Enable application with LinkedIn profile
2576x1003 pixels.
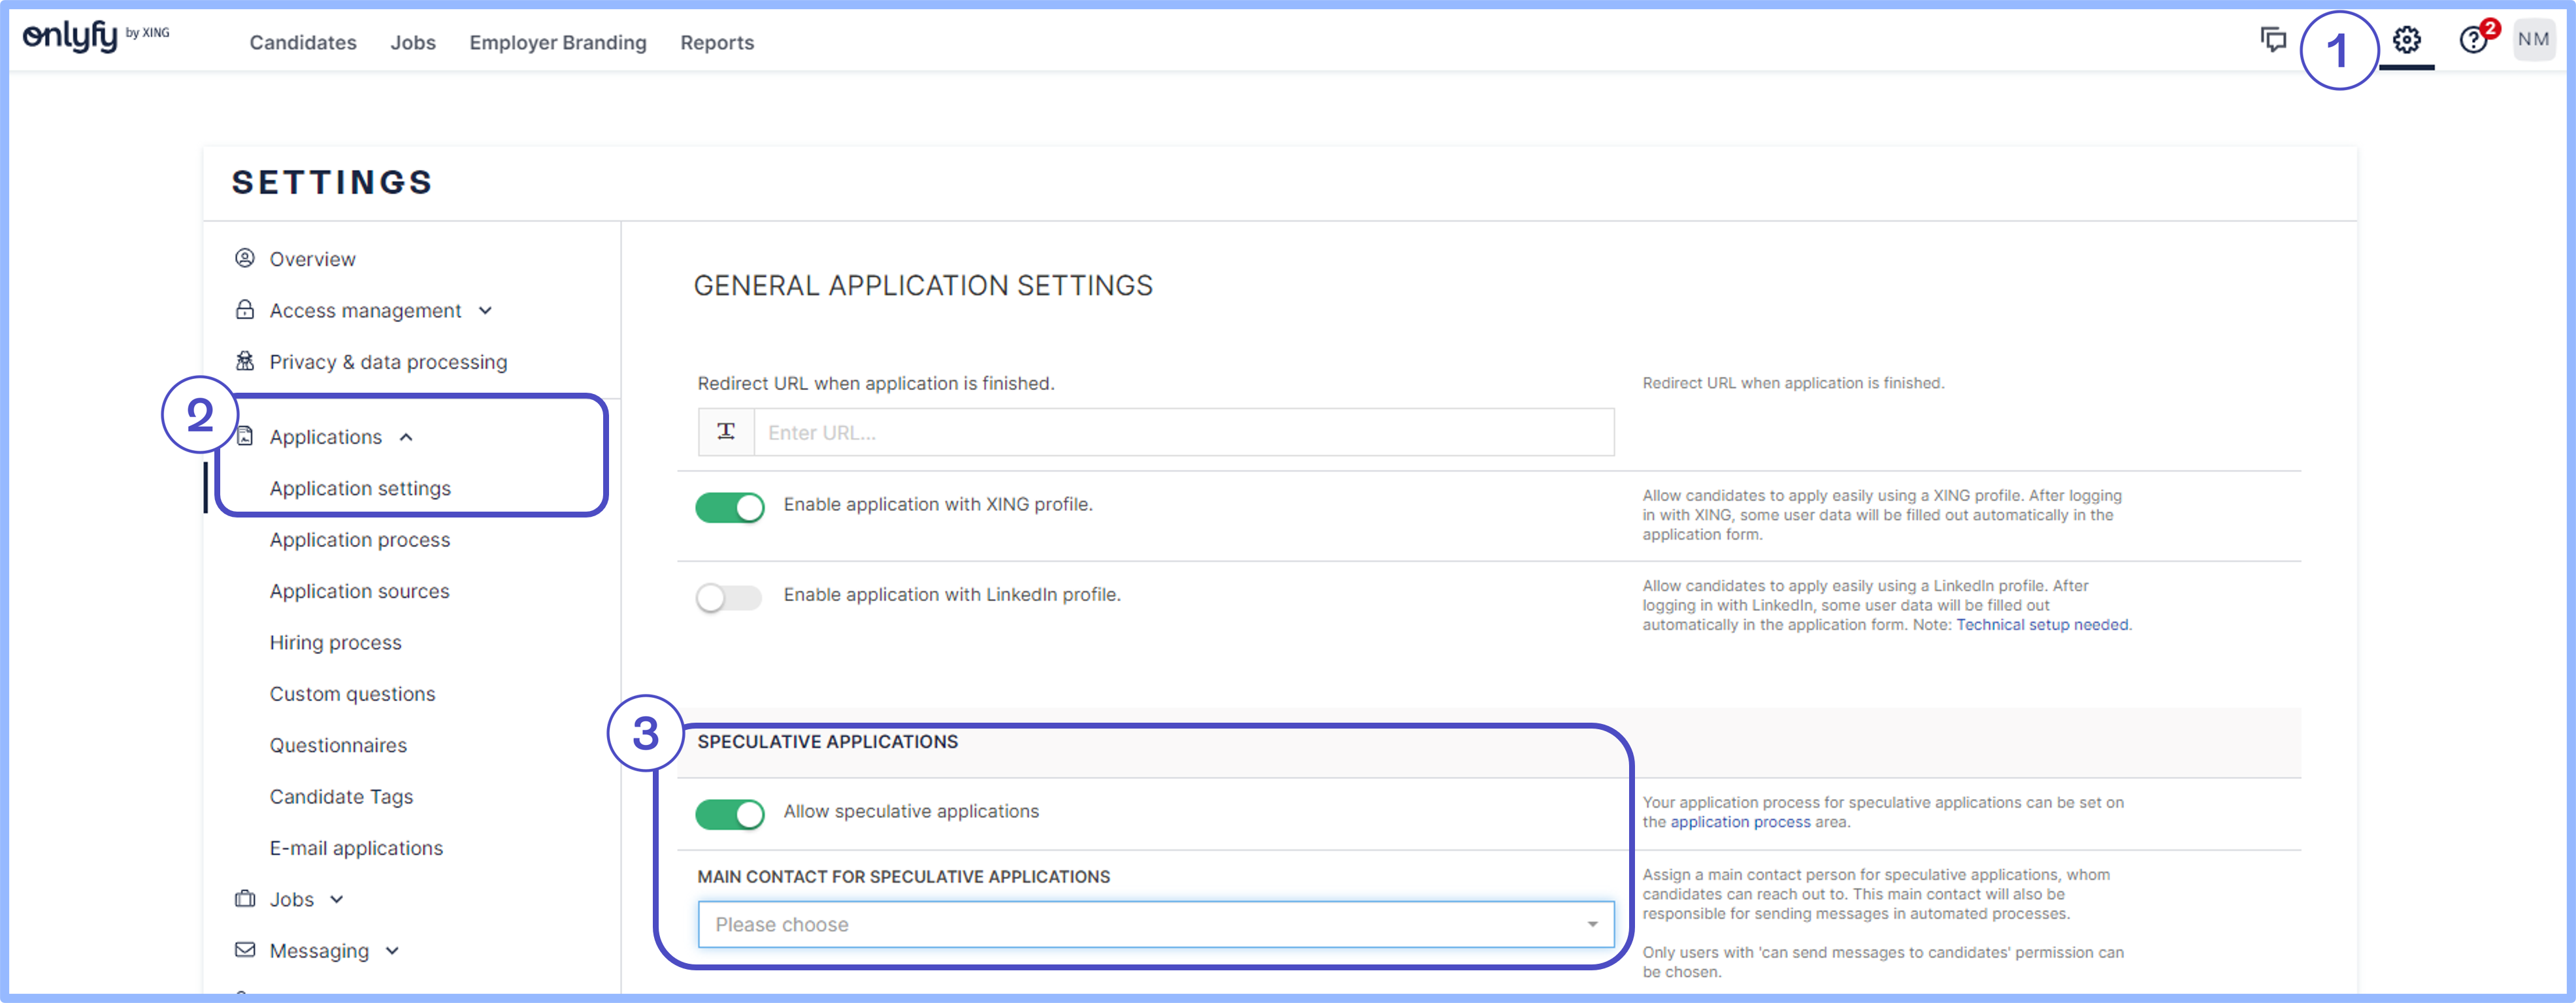[x=729, y=597]
